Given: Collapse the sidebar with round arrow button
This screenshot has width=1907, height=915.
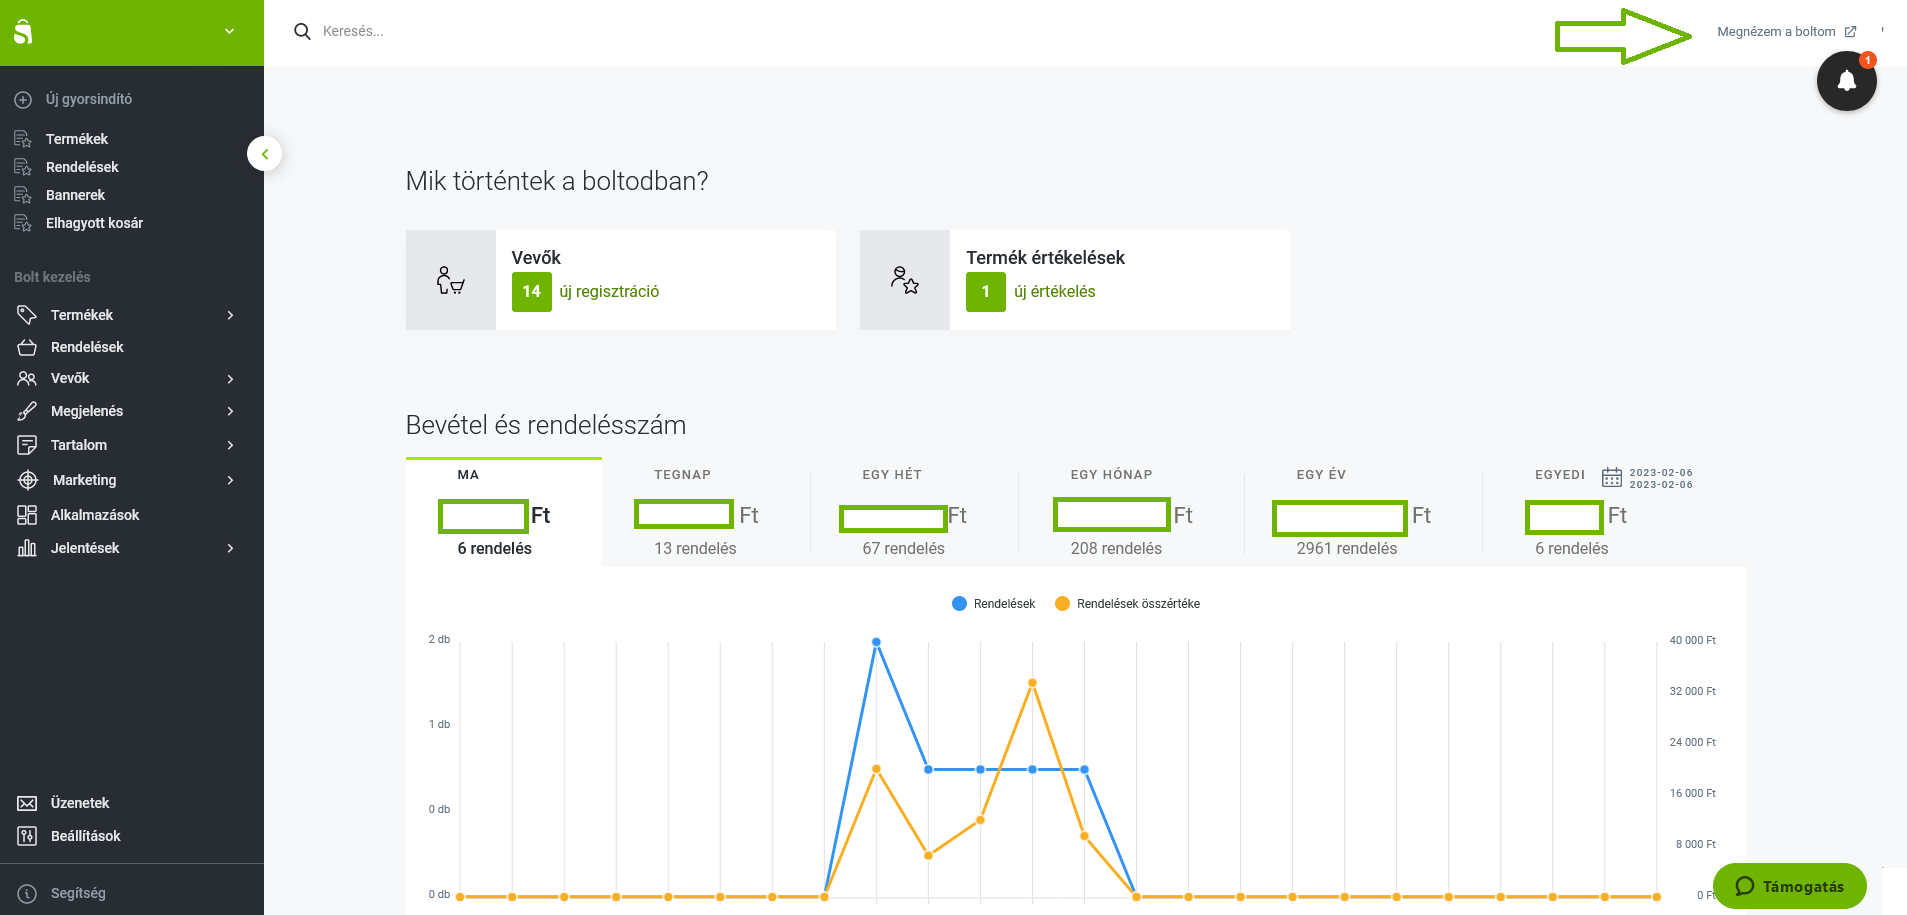Looking at the screenshot, I should 265,154.
